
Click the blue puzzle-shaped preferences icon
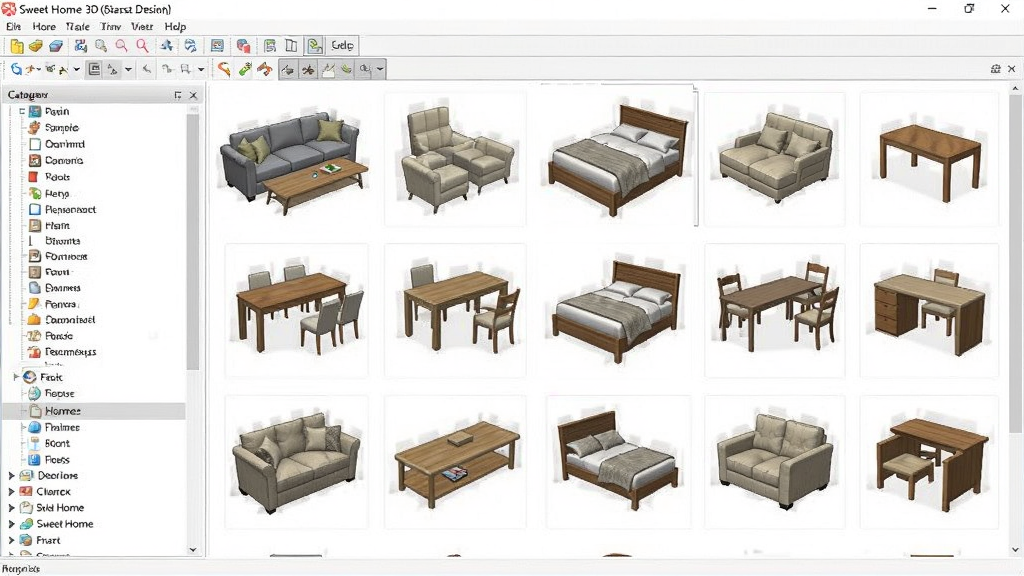[x=80, y=46]
